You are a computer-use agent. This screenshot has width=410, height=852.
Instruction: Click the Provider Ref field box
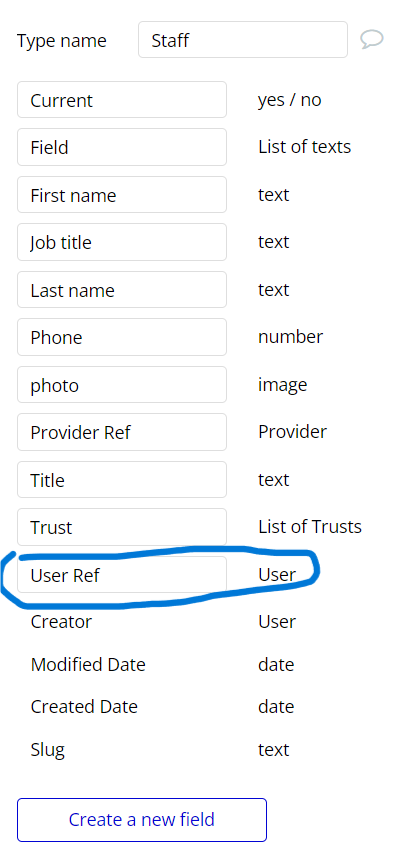pos(122,432)
